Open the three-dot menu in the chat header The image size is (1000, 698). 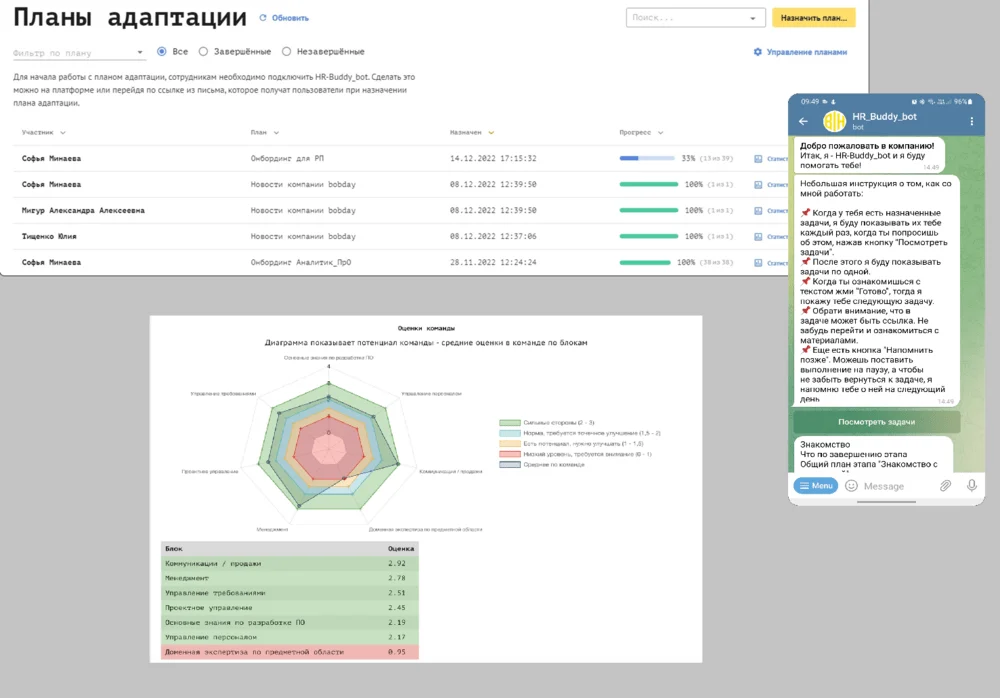tap(972, 122)
